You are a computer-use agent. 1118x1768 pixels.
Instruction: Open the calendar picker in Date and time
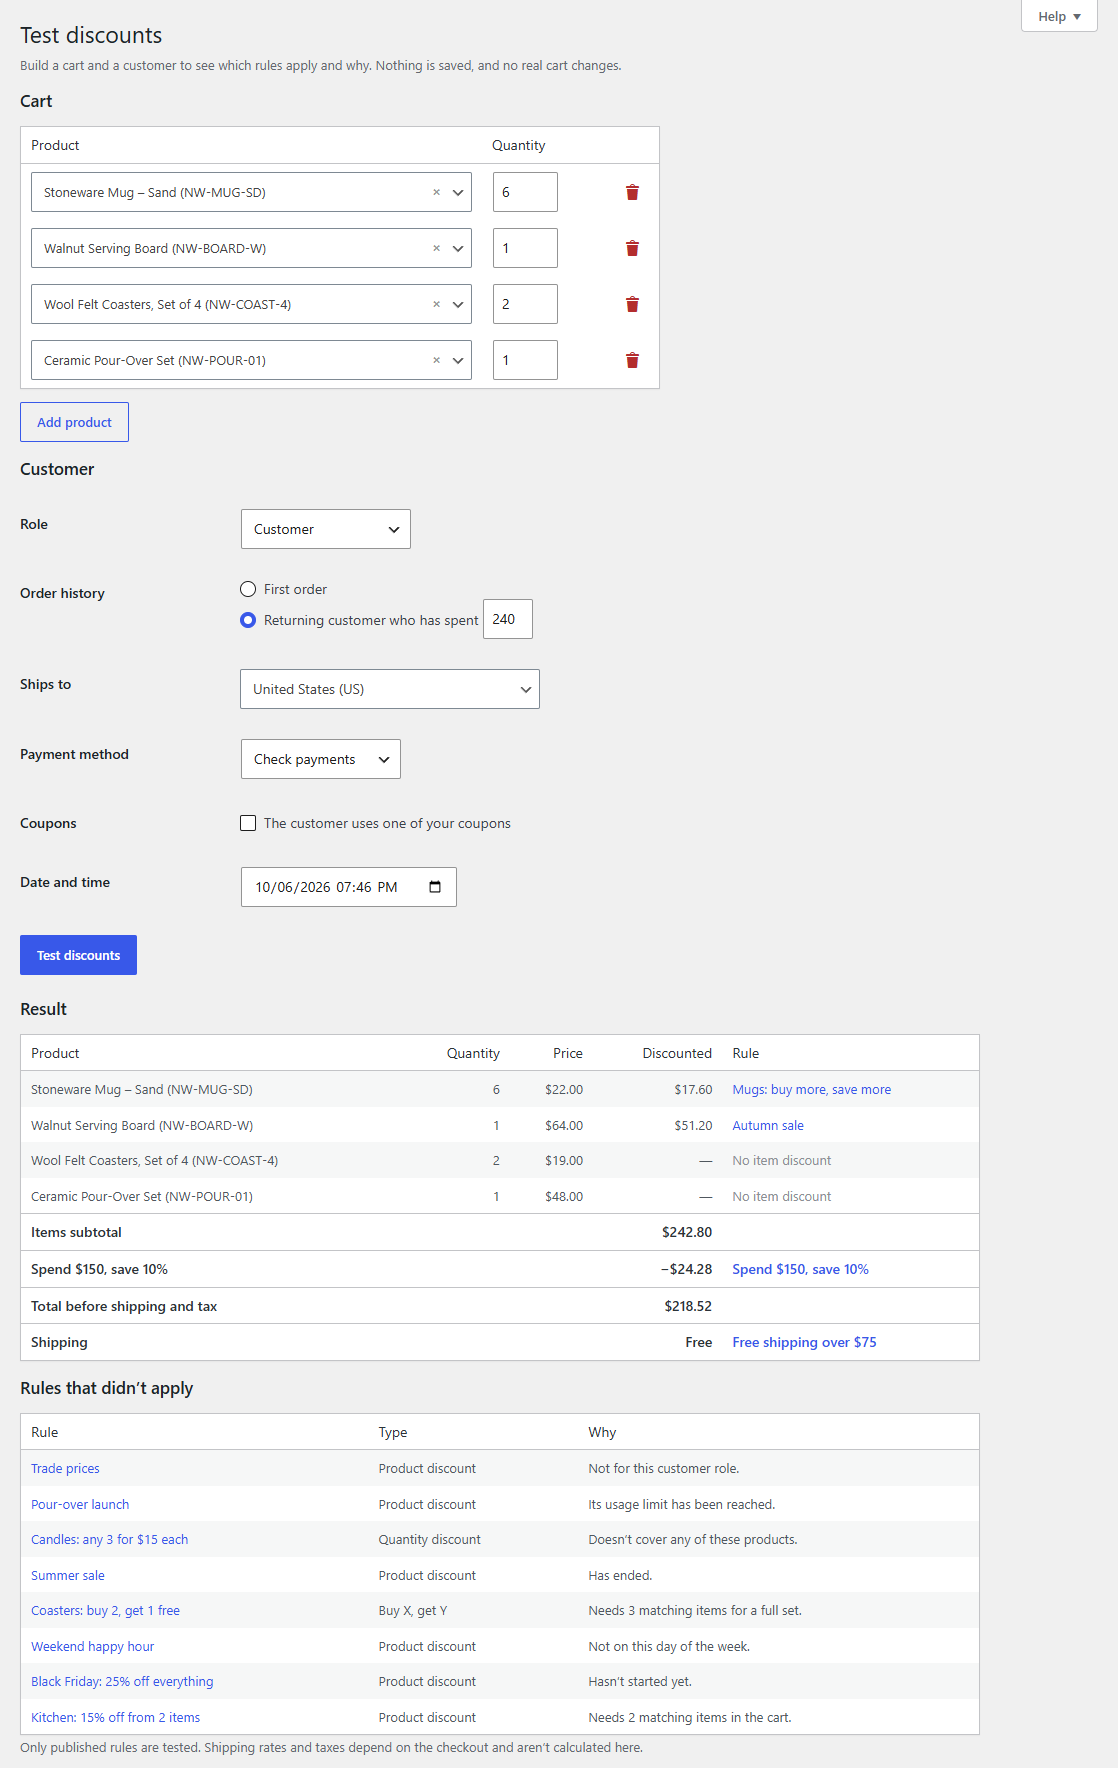coord(435,887)
